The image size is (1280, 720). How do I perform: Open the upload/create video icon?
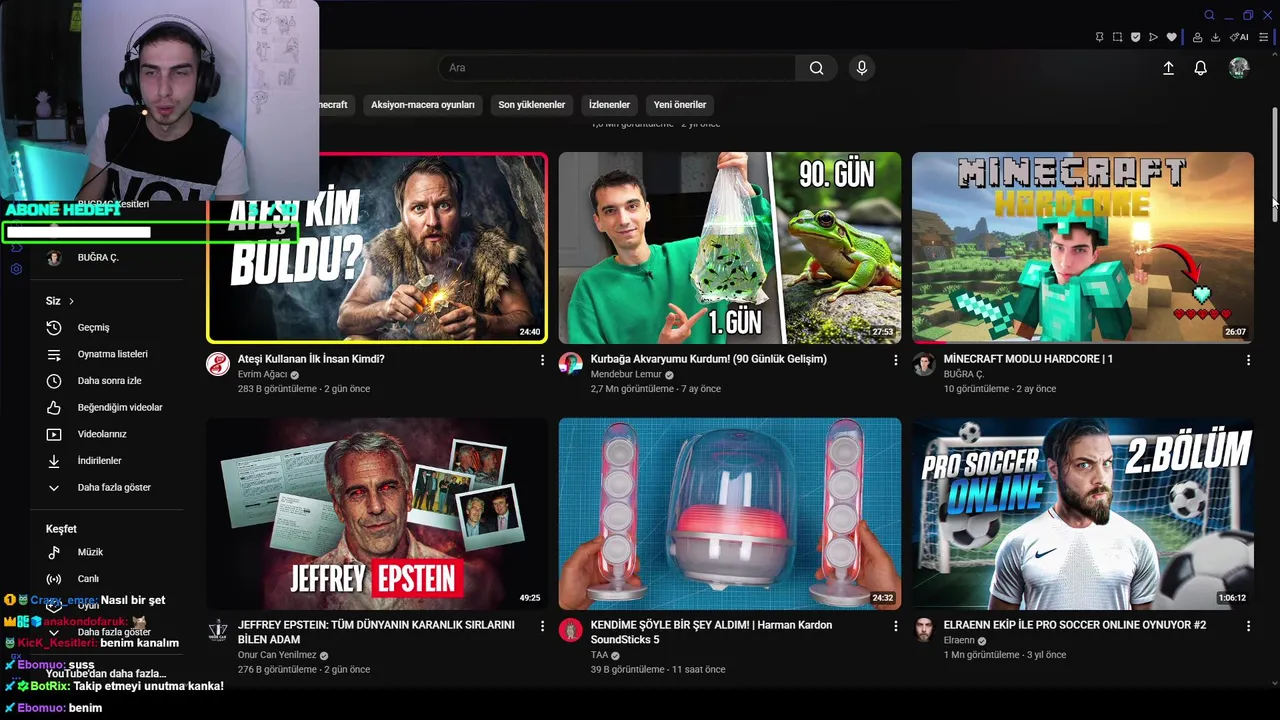tap(1168, 68)
